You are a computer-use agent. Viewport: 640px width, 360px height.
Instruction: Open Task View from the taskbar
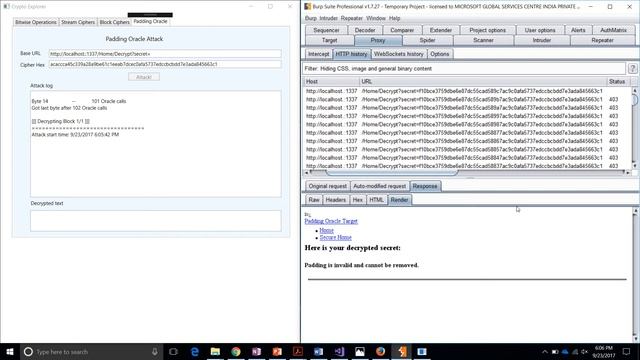pos(173,351)
